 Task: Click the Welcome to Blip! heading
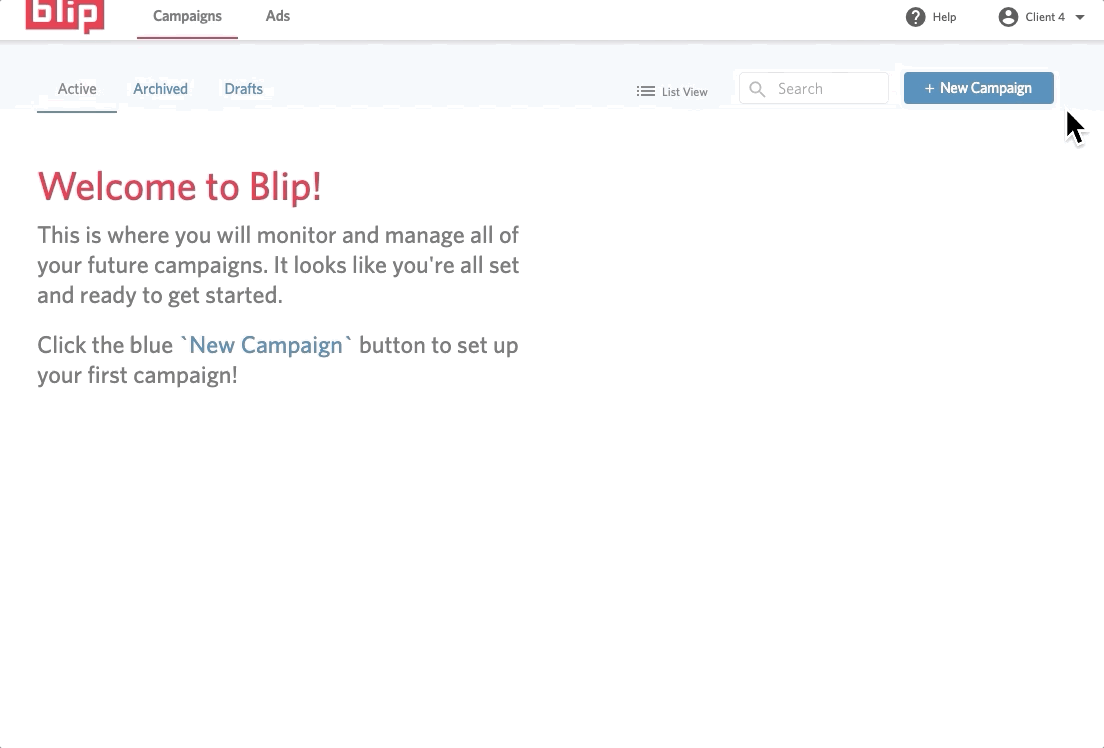pos(180,187)
